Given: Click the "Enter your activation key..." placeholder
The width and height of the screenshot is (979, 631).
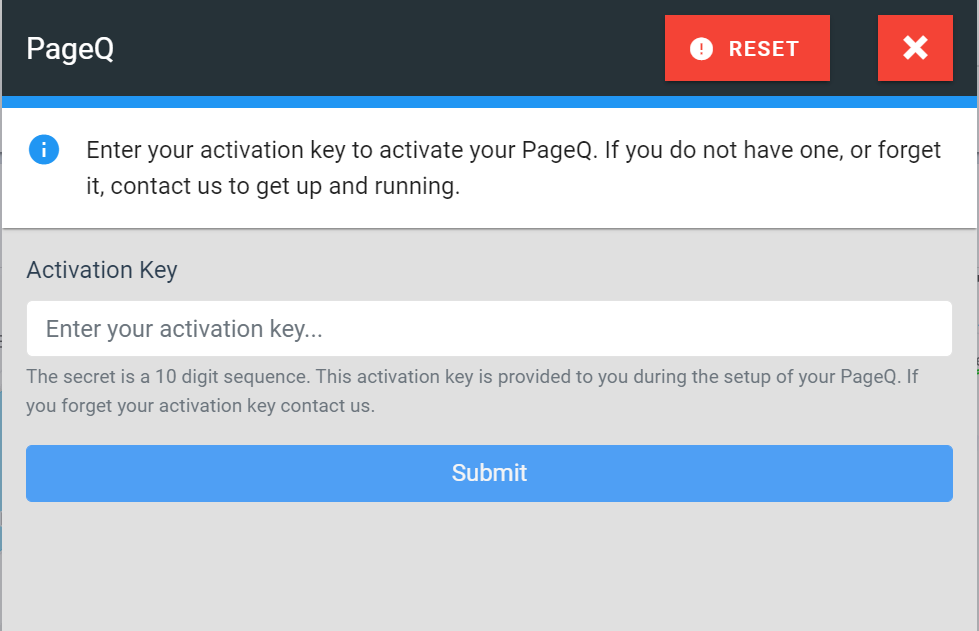Looking at the screenshot, I should [x=184, y=329].
